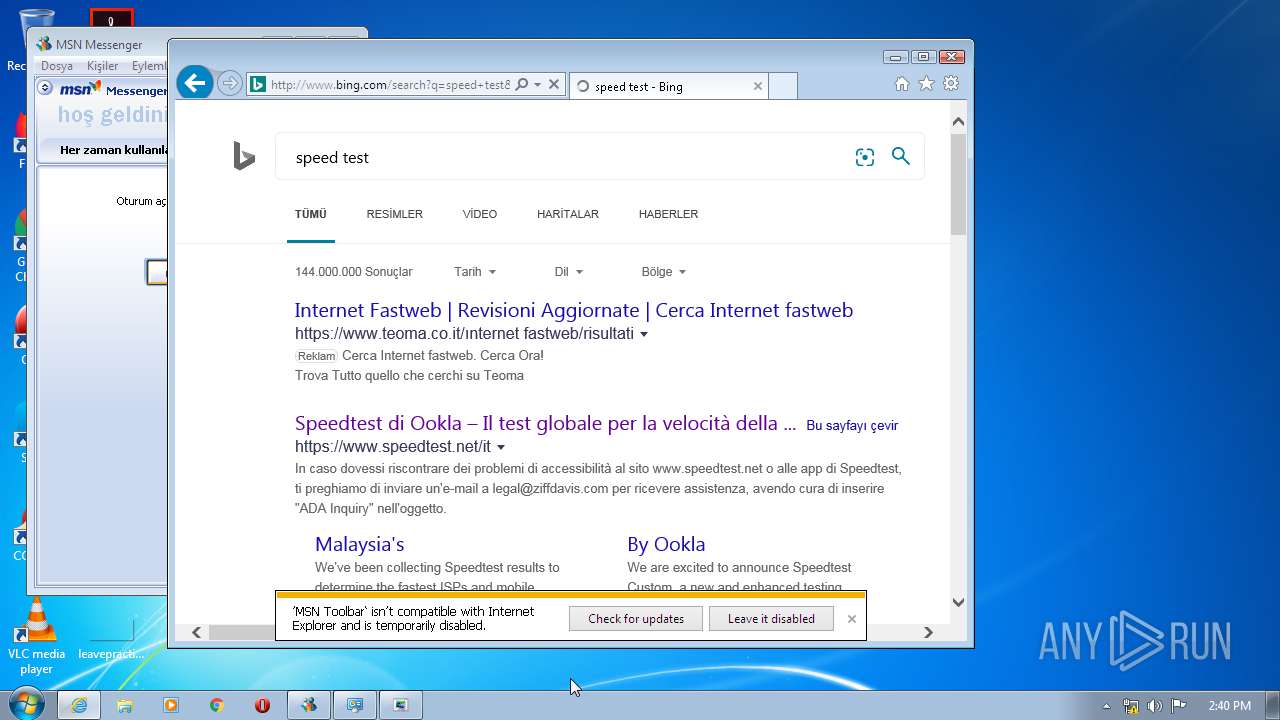Open Google Chrome taskbar icon
This screenshot has width=1280, height=720.
tap(217, 705)
